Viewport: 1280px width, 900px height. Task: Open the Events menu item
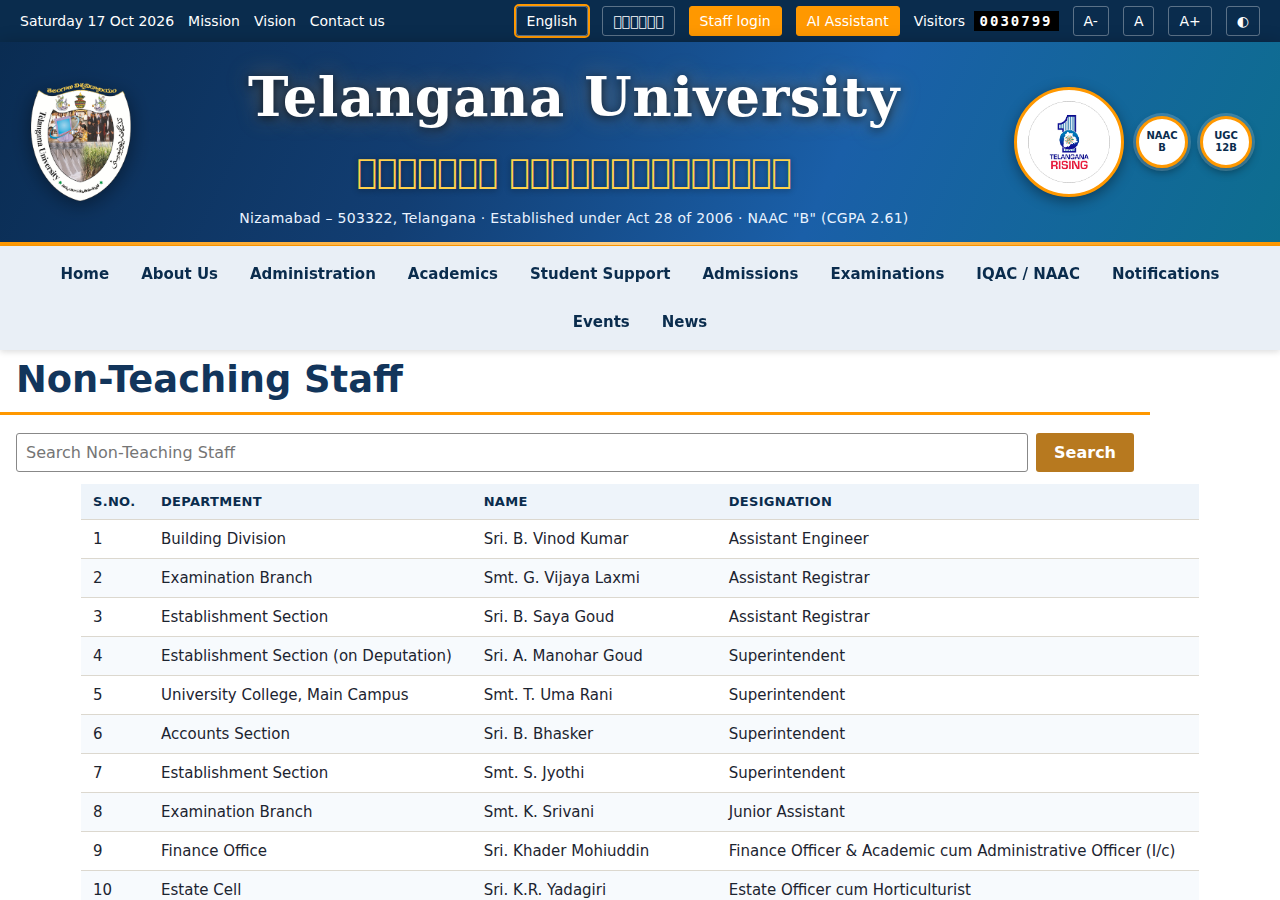601,322
